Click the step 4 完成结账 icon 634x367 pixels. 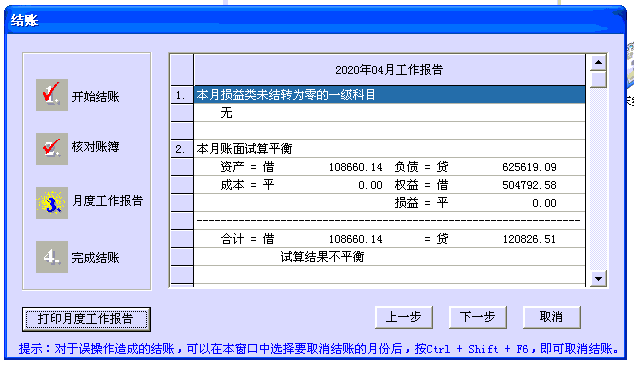pos(52,257)
